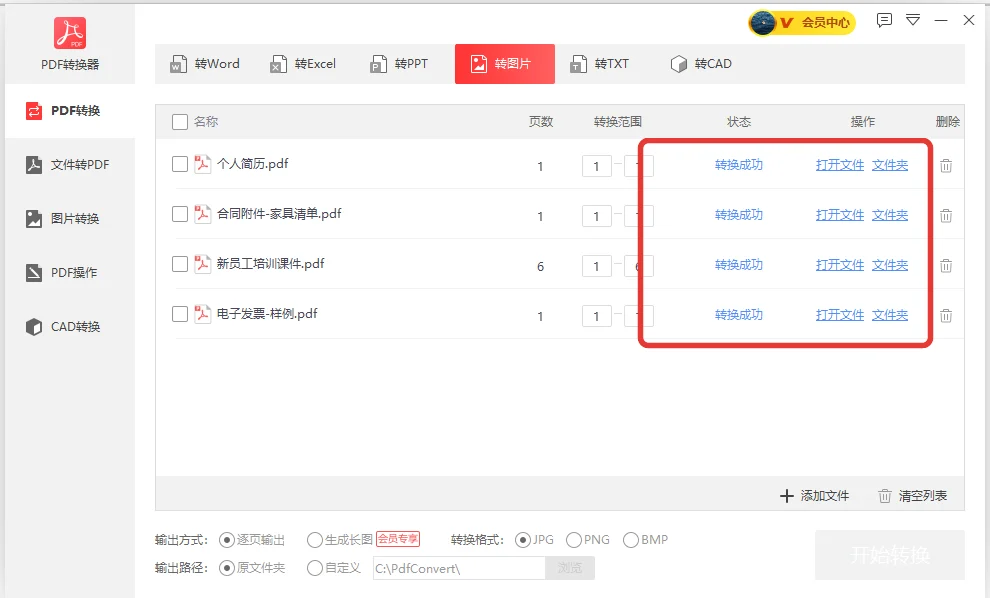
Task: Switch to the 转TXT tab
Action: click(600, 64)
